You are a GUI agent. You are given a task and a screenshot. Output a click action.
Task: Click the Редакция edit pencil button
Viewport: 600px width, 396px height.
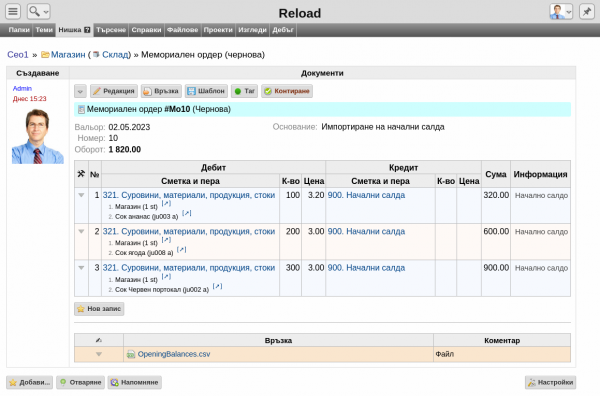(114, 91)
